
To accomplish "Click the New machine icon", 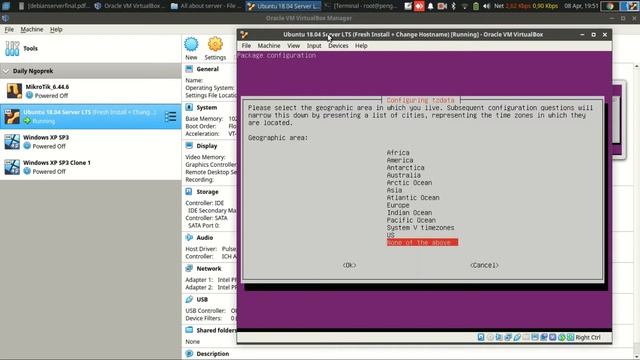I will click(x=191, y=44).
